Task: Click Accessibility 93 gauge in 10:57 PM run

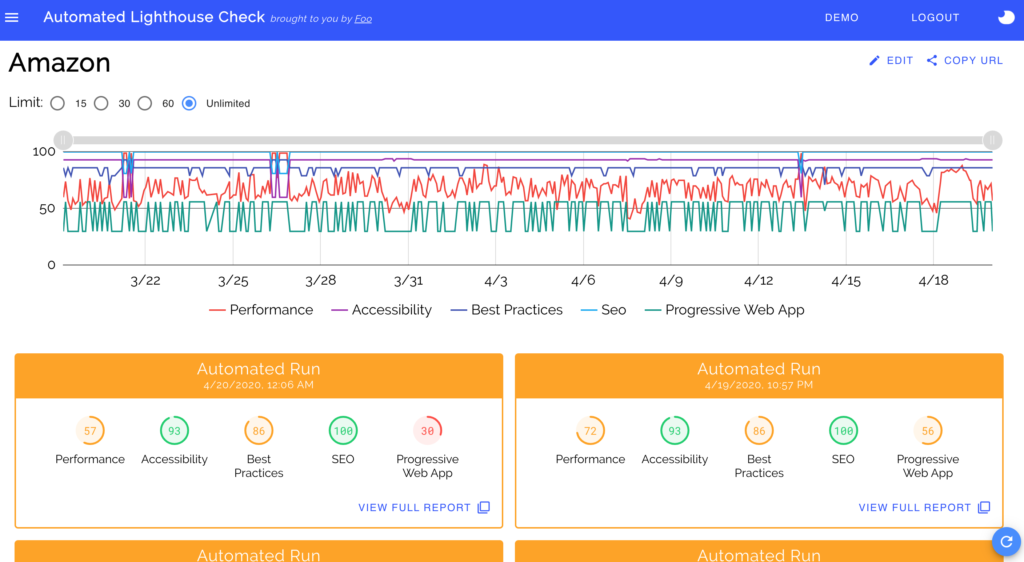Action: (x=675, y=431)
